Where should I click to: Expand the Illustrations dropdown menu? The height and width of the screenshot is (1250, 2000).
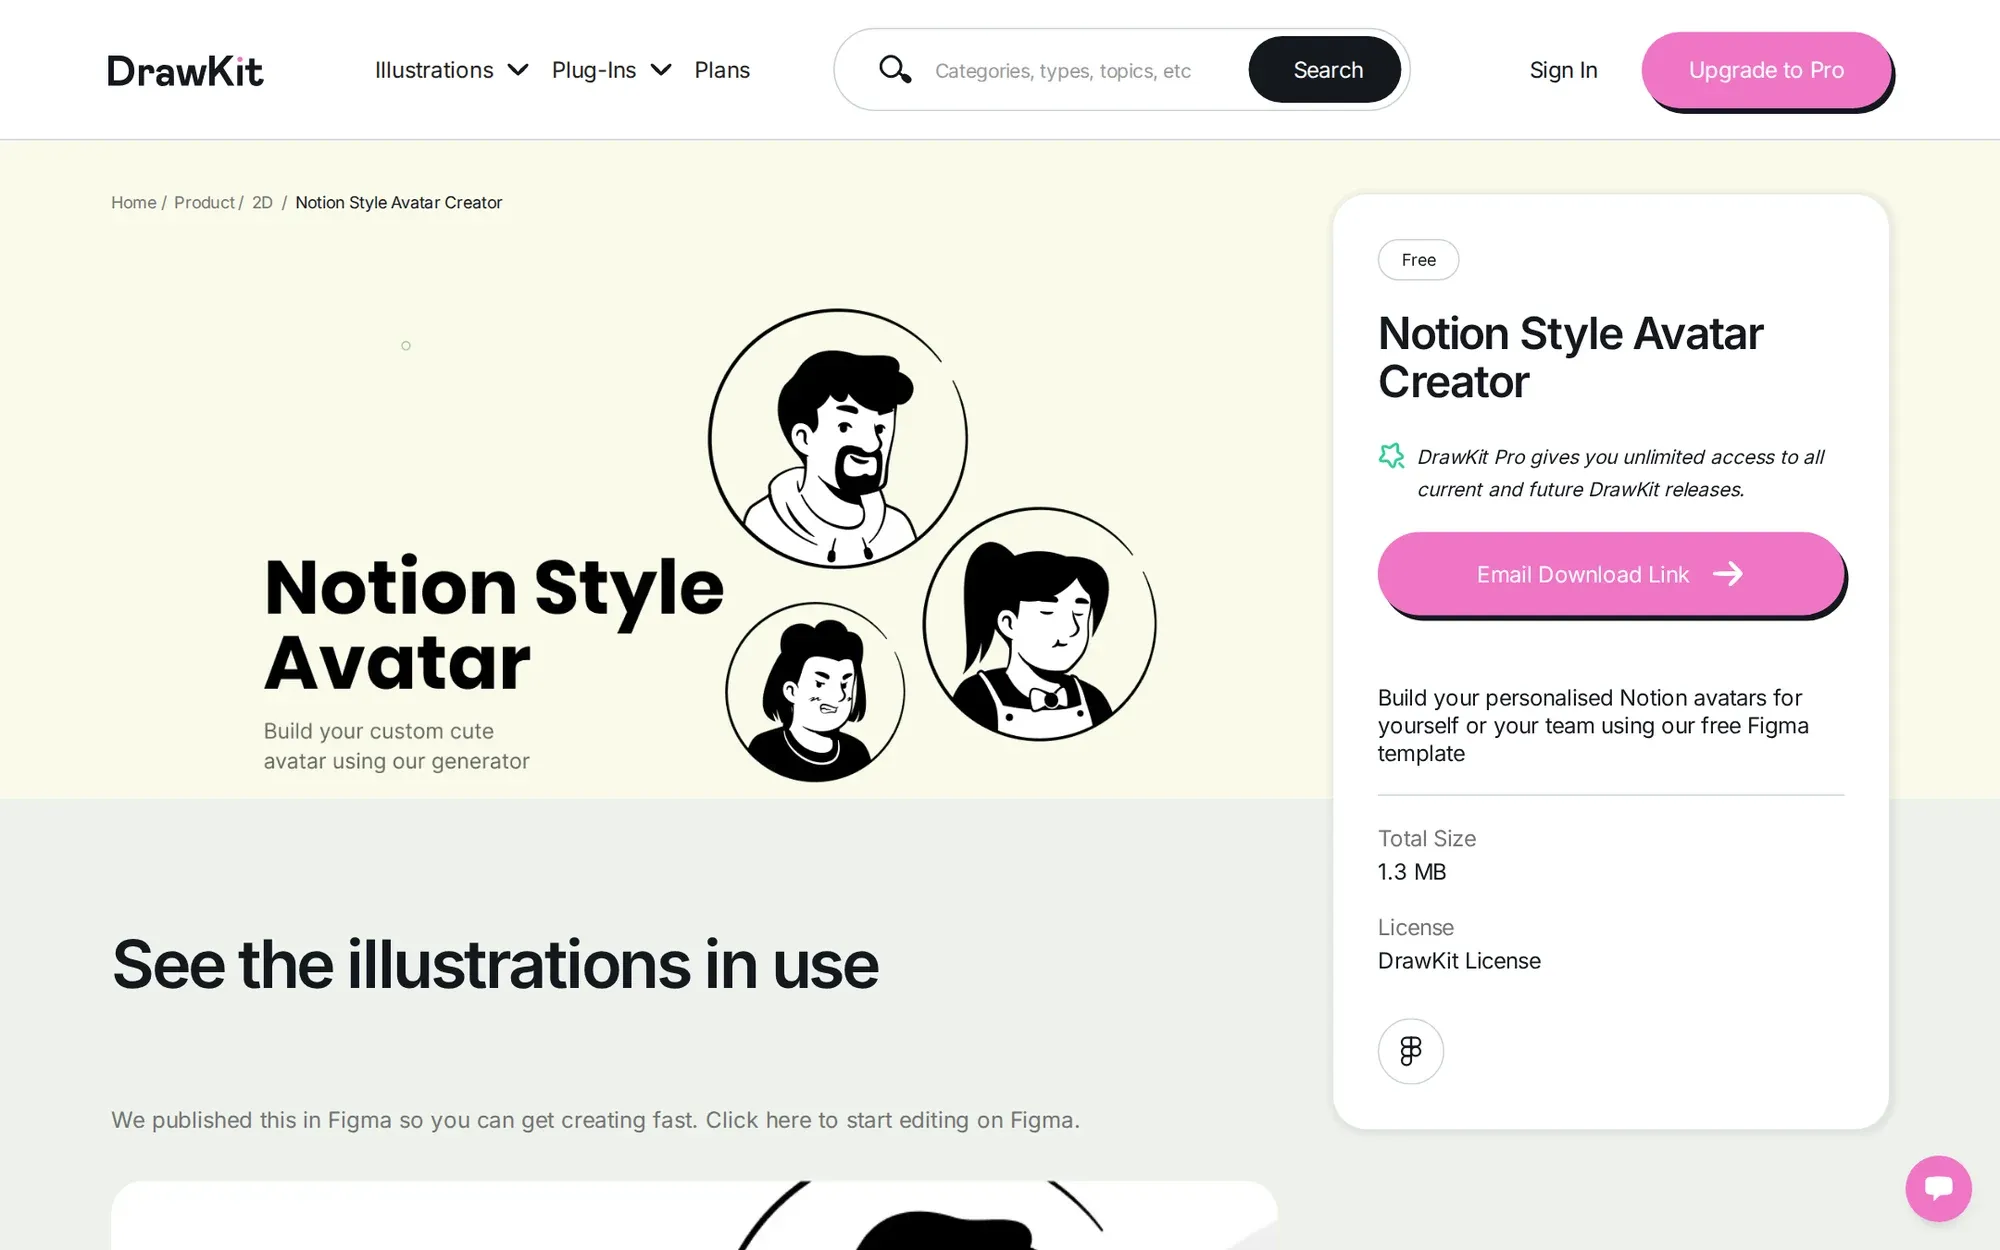tap(451, 70)
